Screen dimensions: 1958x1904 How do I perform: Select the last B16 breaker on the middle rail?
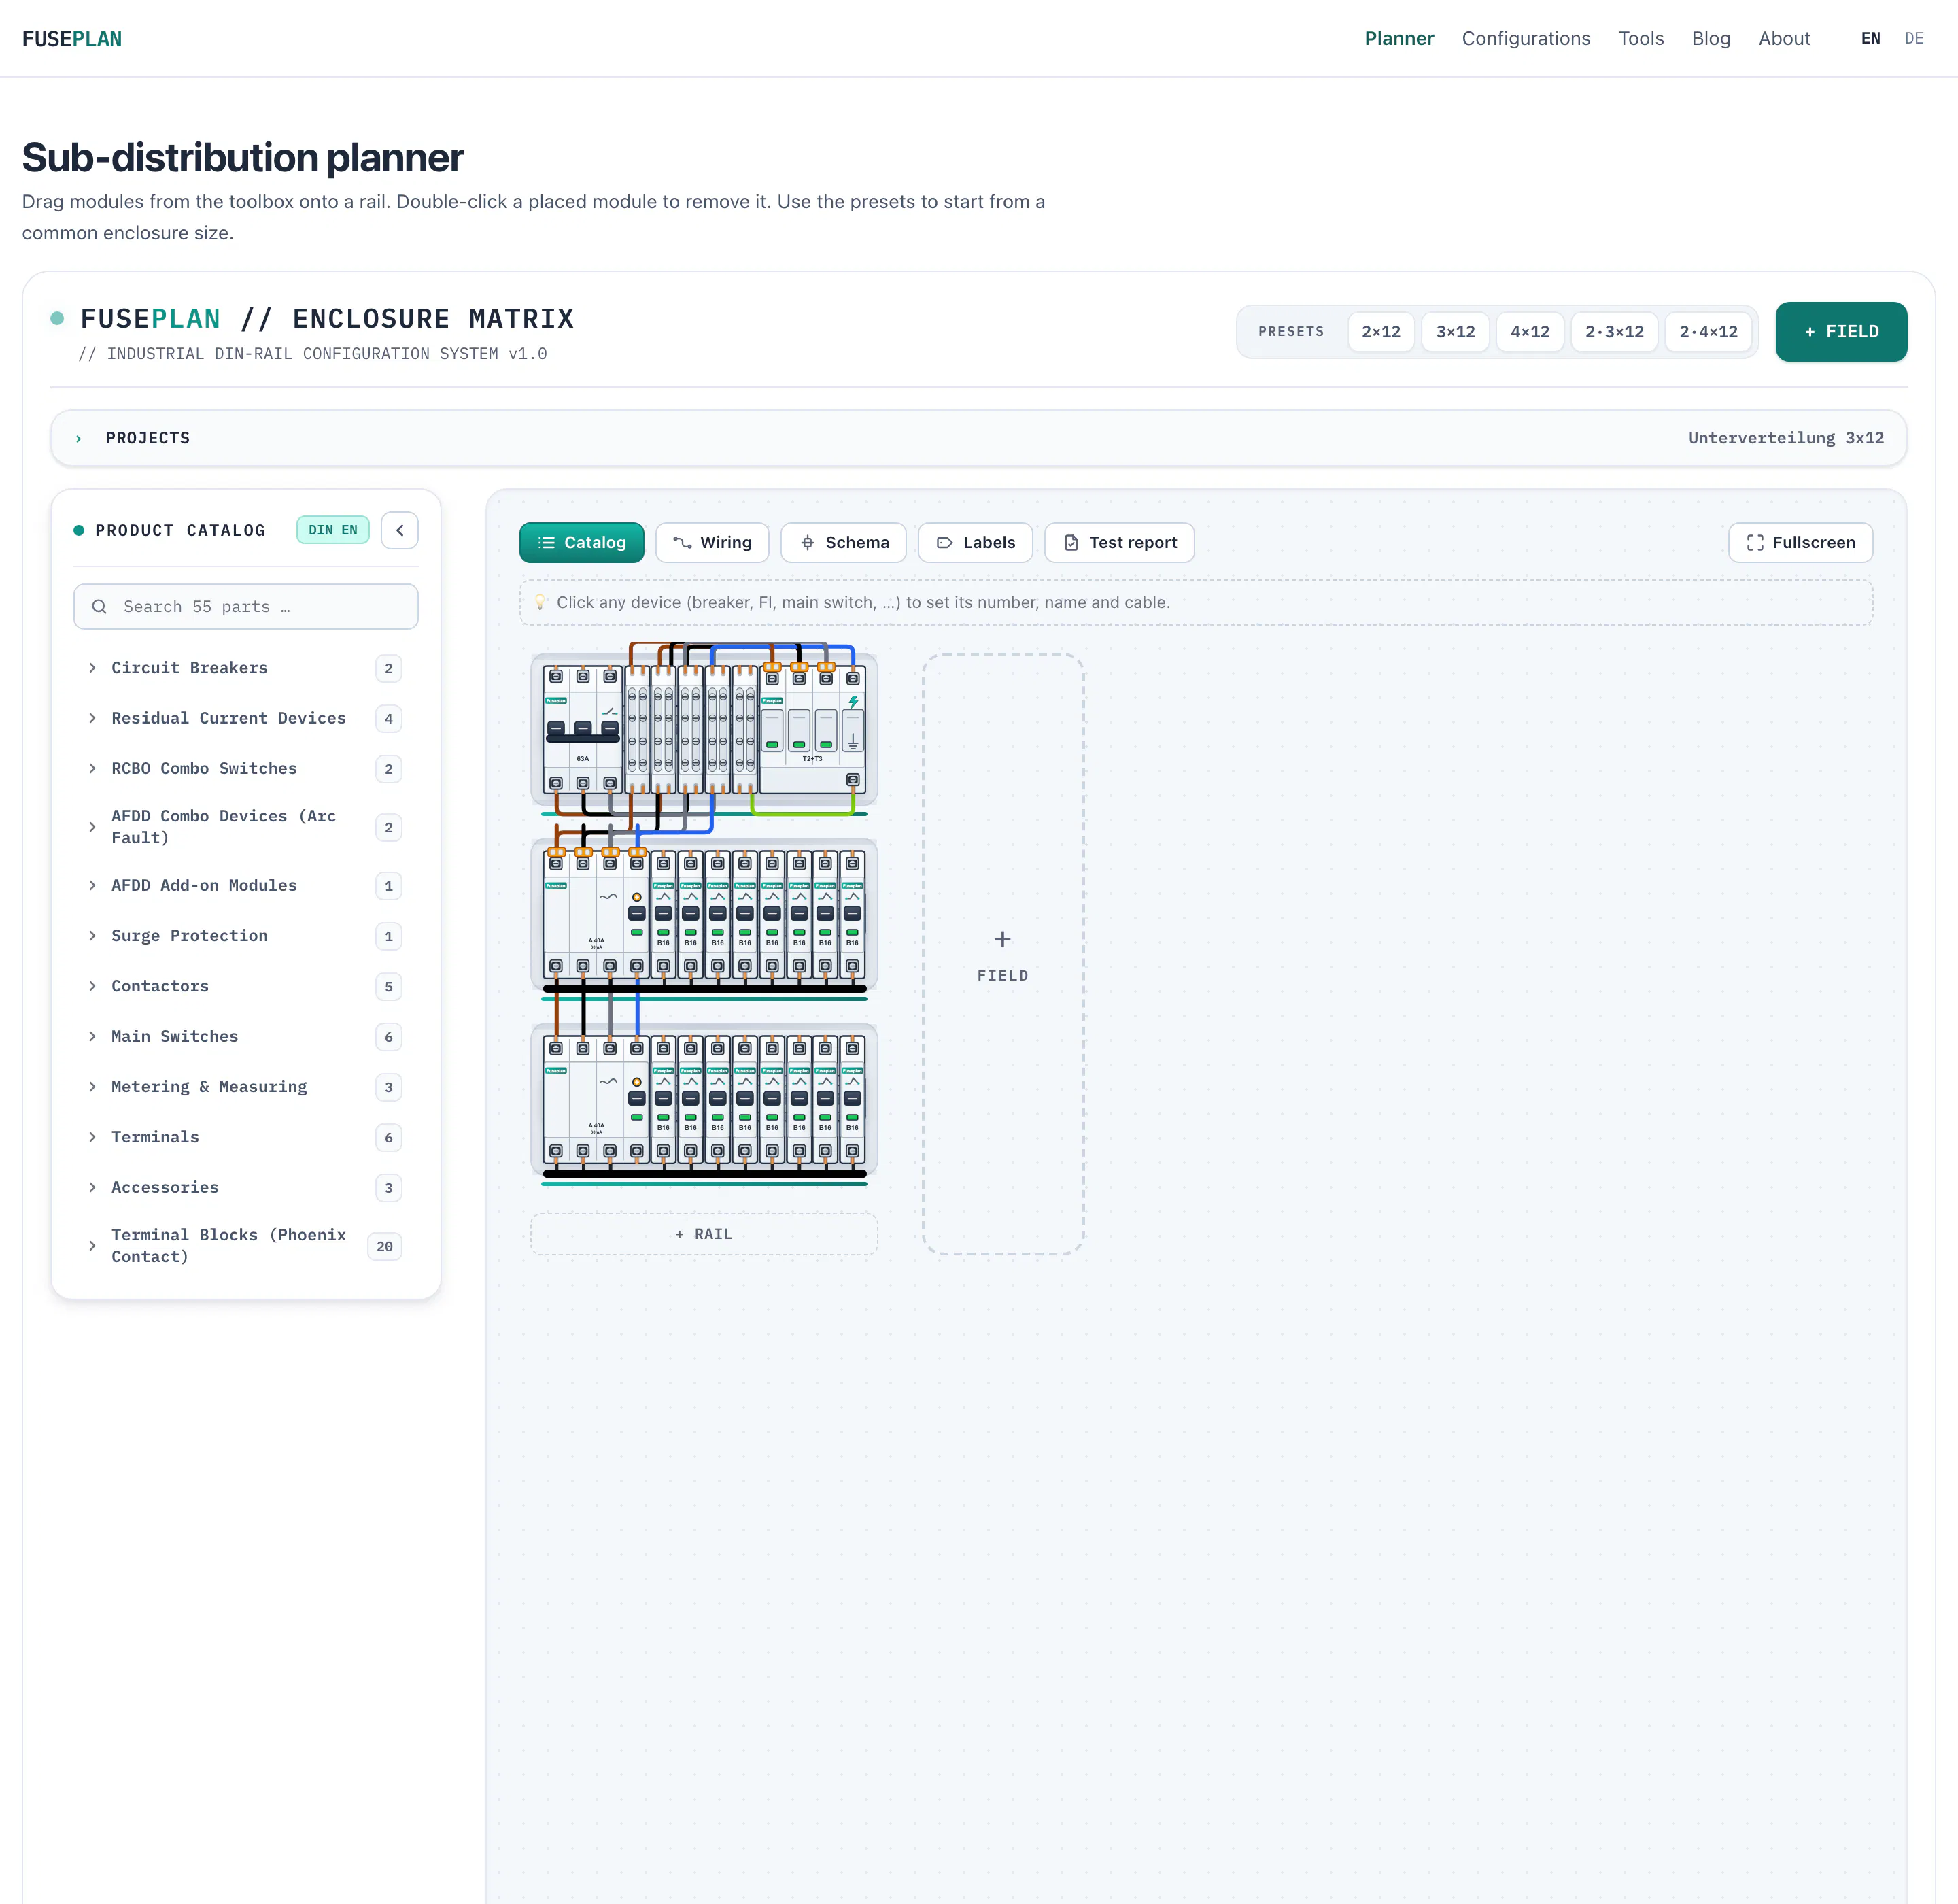[x=853, y=914]
